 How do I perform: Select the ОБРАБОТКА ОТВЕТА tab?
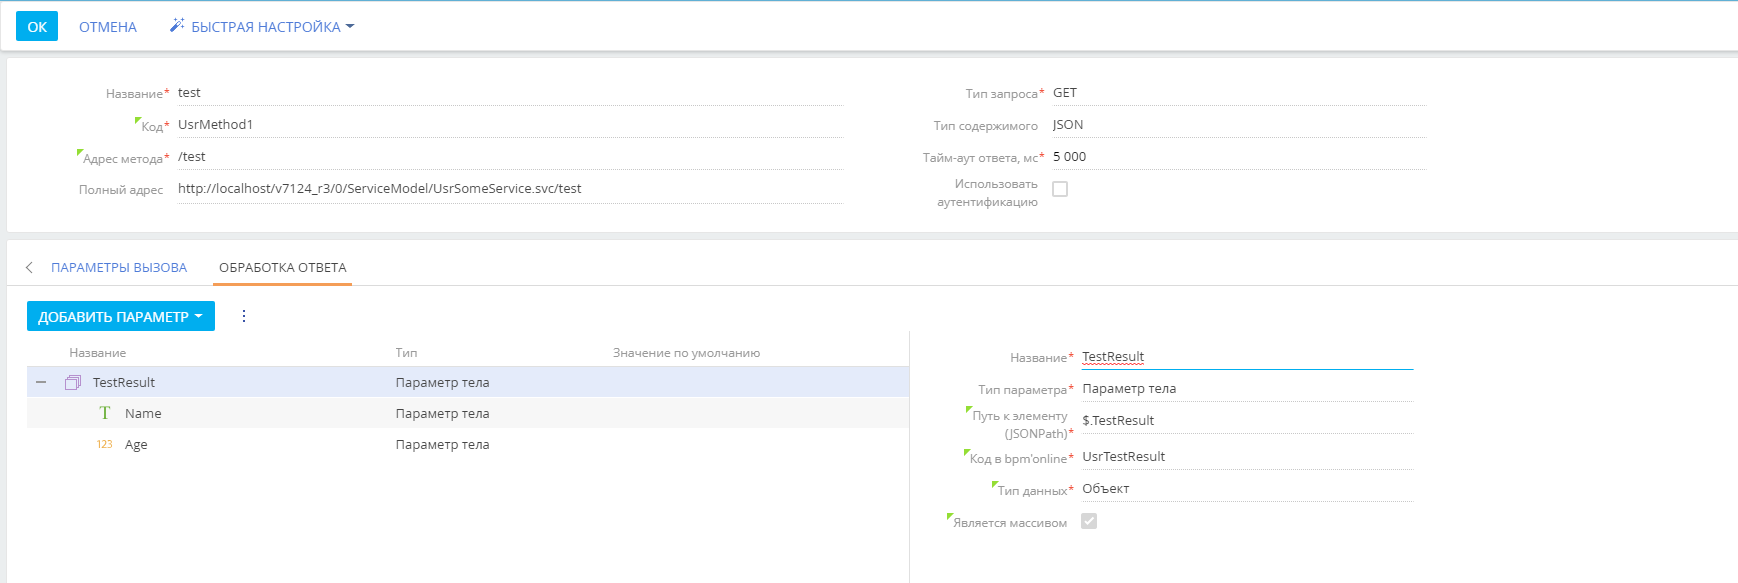tap(283, 267)
